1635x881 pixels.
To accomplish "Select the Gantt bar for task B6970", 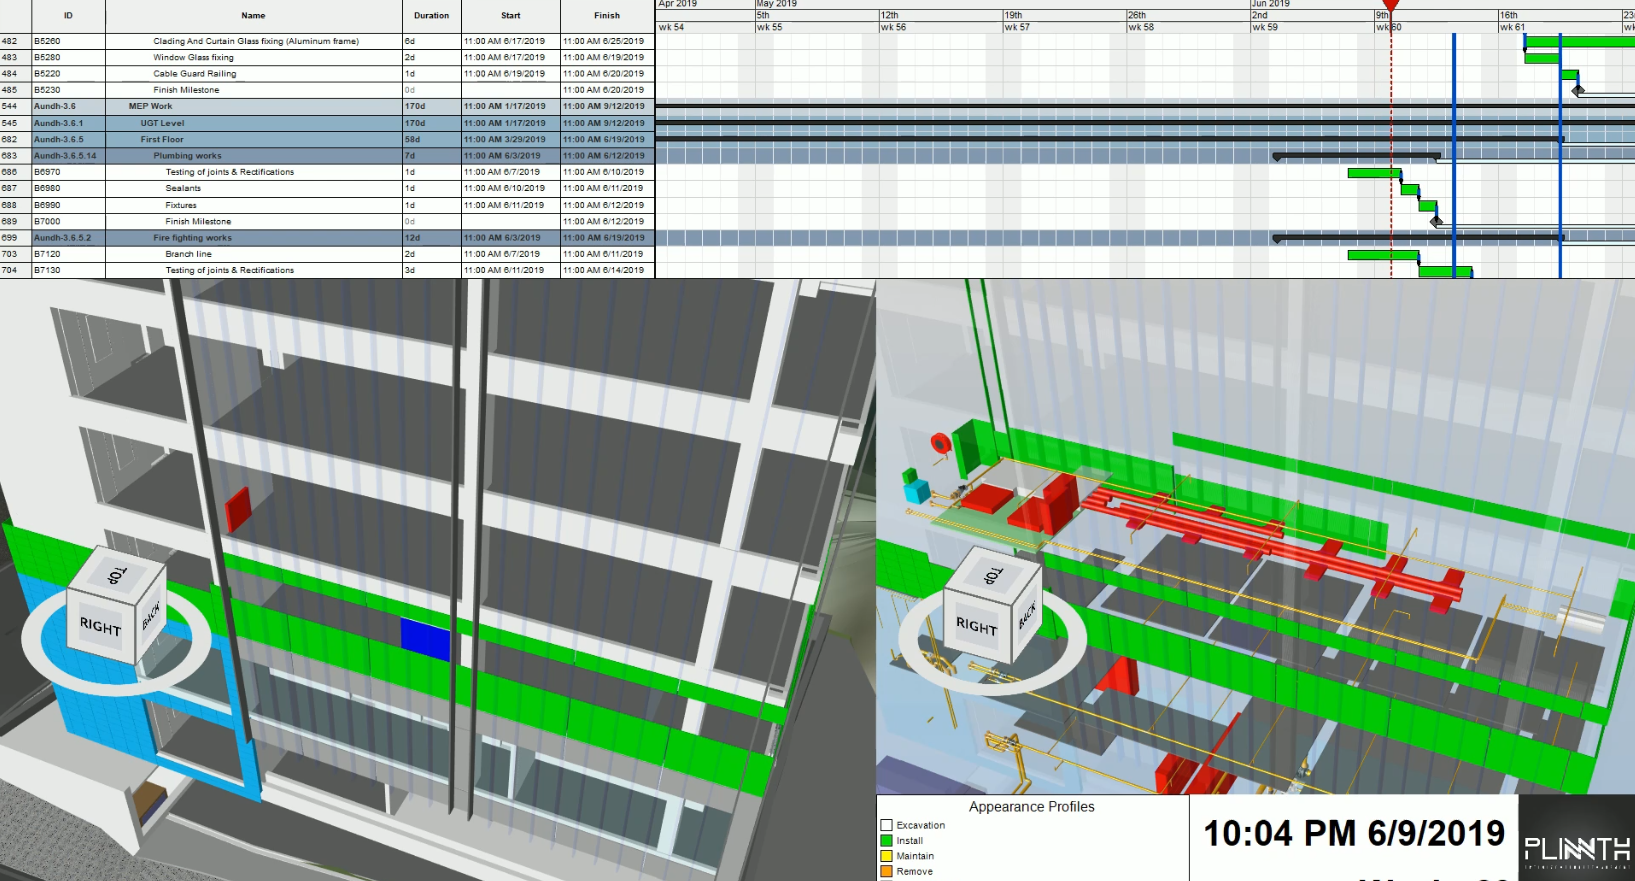I will [1375, 173].
